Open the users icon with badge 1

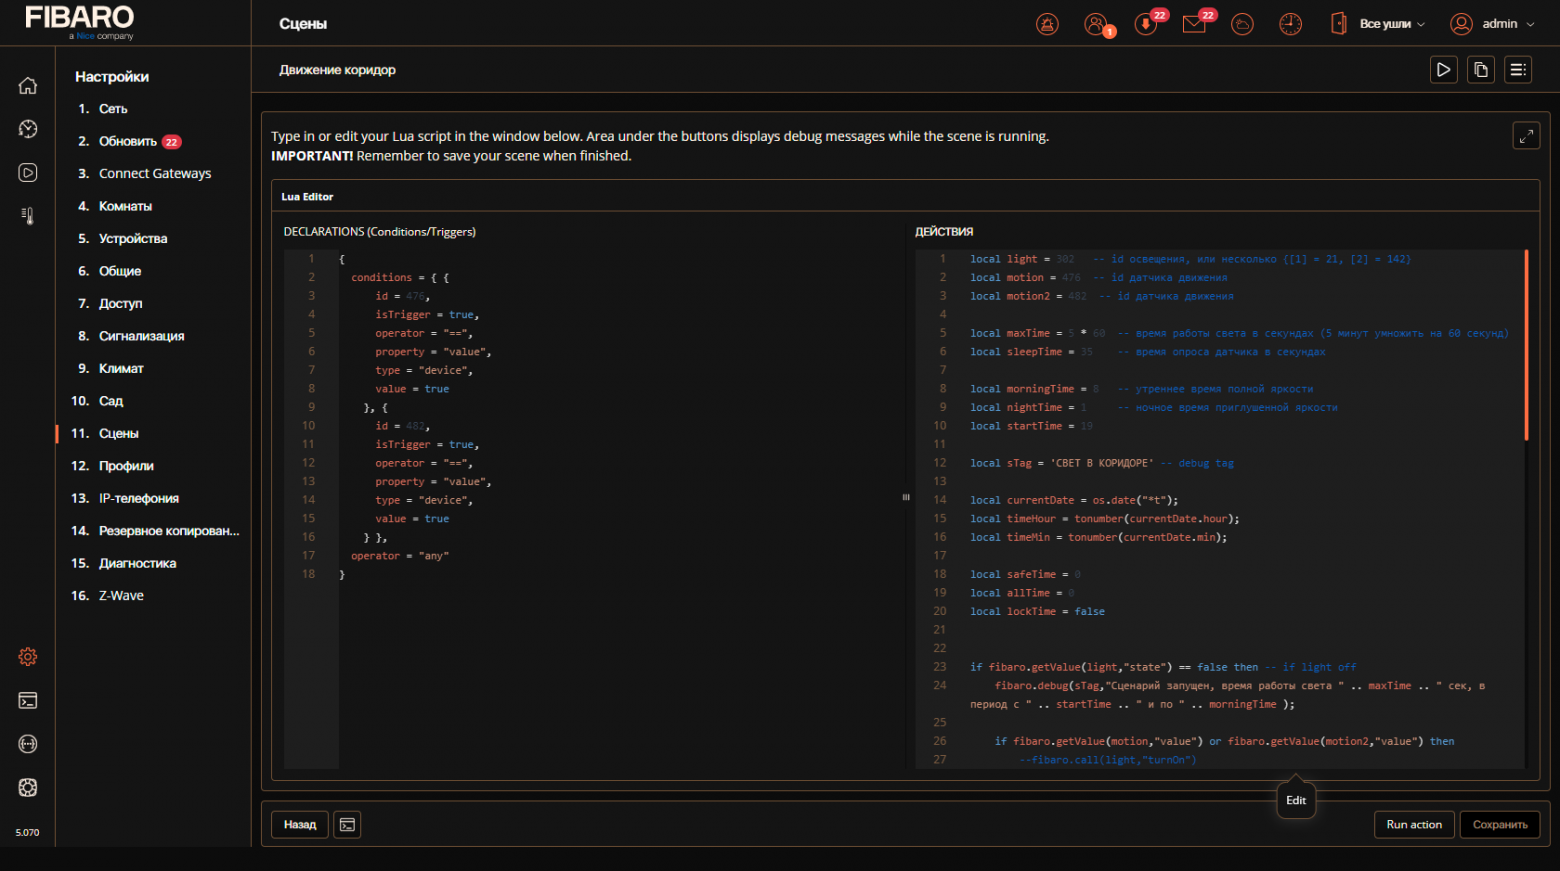(x=1097, y=24)
